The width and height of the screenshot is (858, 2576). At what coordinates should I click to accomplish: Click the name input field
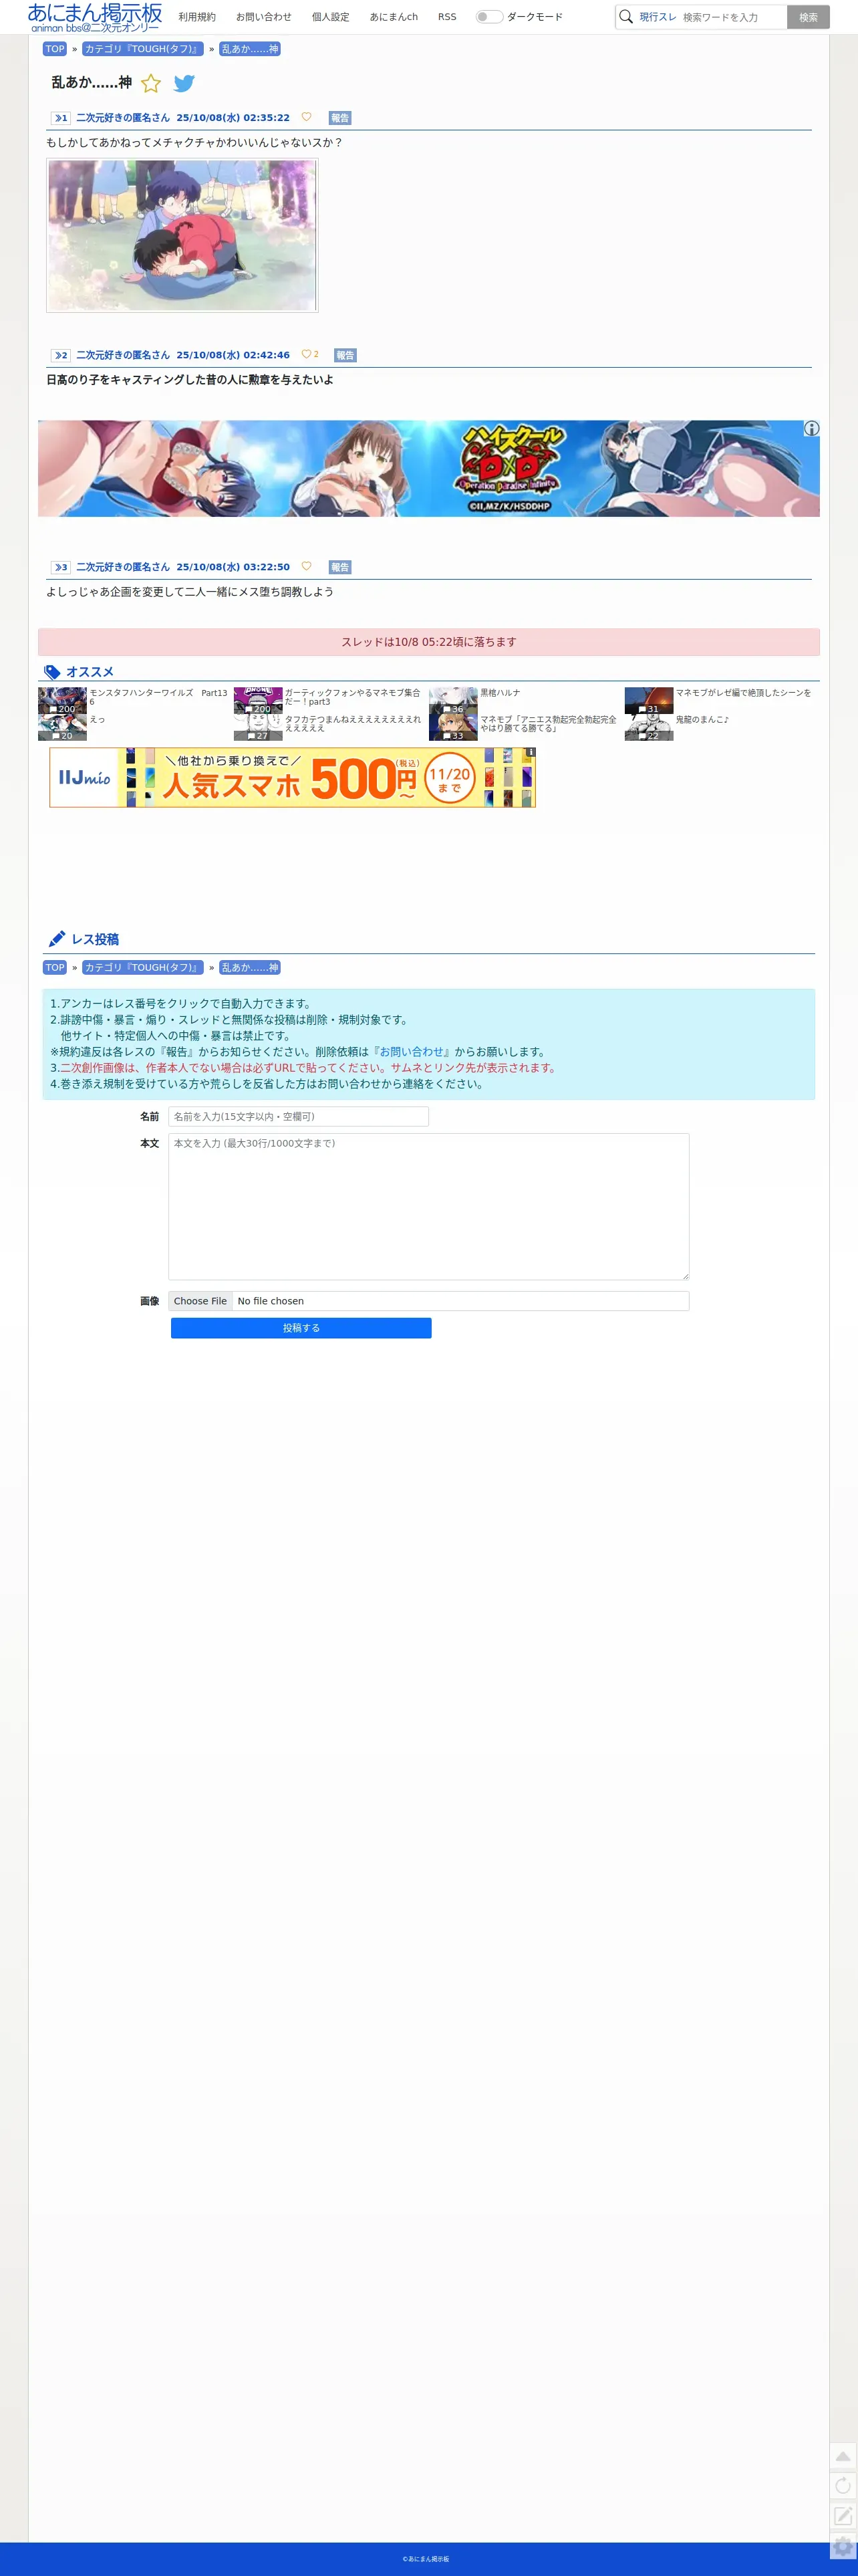pos(298,1116)
